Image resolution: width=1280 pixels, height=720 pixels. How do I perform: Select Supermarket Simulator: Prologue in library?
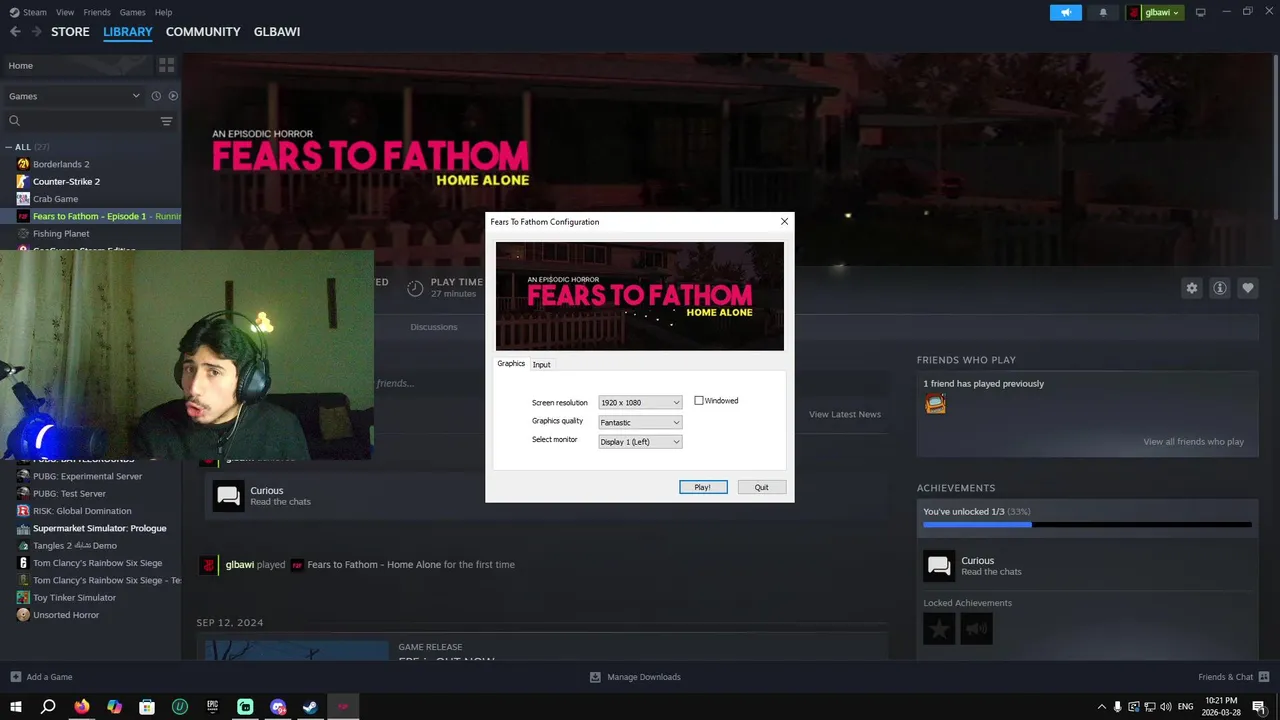[x=99, y=528]
